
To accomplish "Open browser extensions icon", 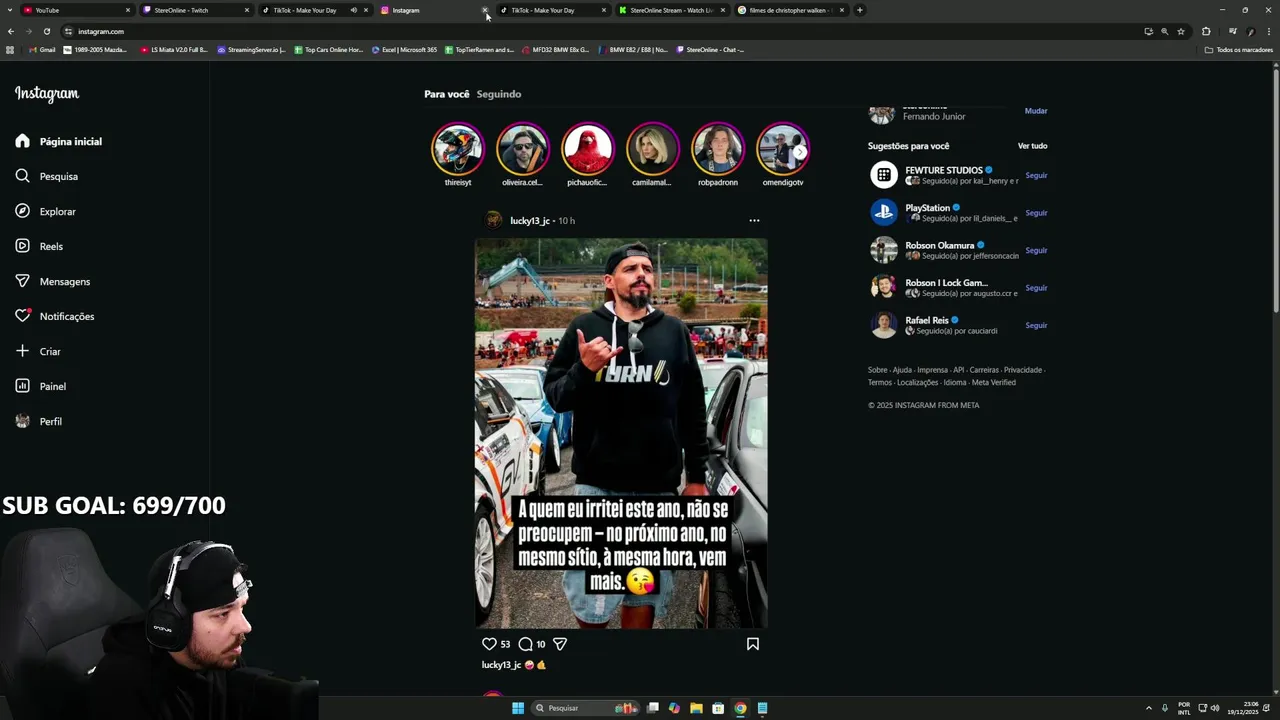I will 1206,31.
